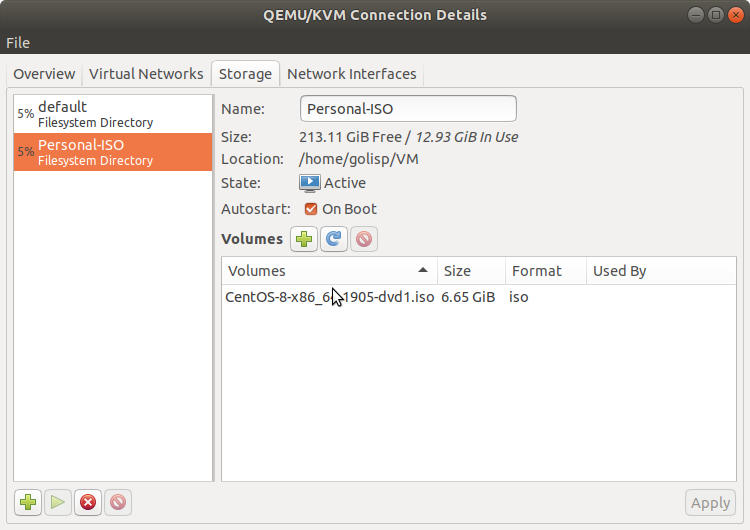Click the Stop Pool red X icon
This screenshot has height=530, width=750.
point(88,503)
